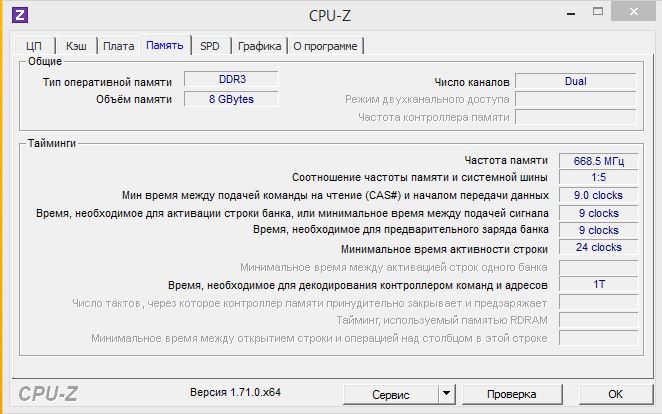
Task: Click the Минимальное время активности строки label
Action: (x=444, y=249)
